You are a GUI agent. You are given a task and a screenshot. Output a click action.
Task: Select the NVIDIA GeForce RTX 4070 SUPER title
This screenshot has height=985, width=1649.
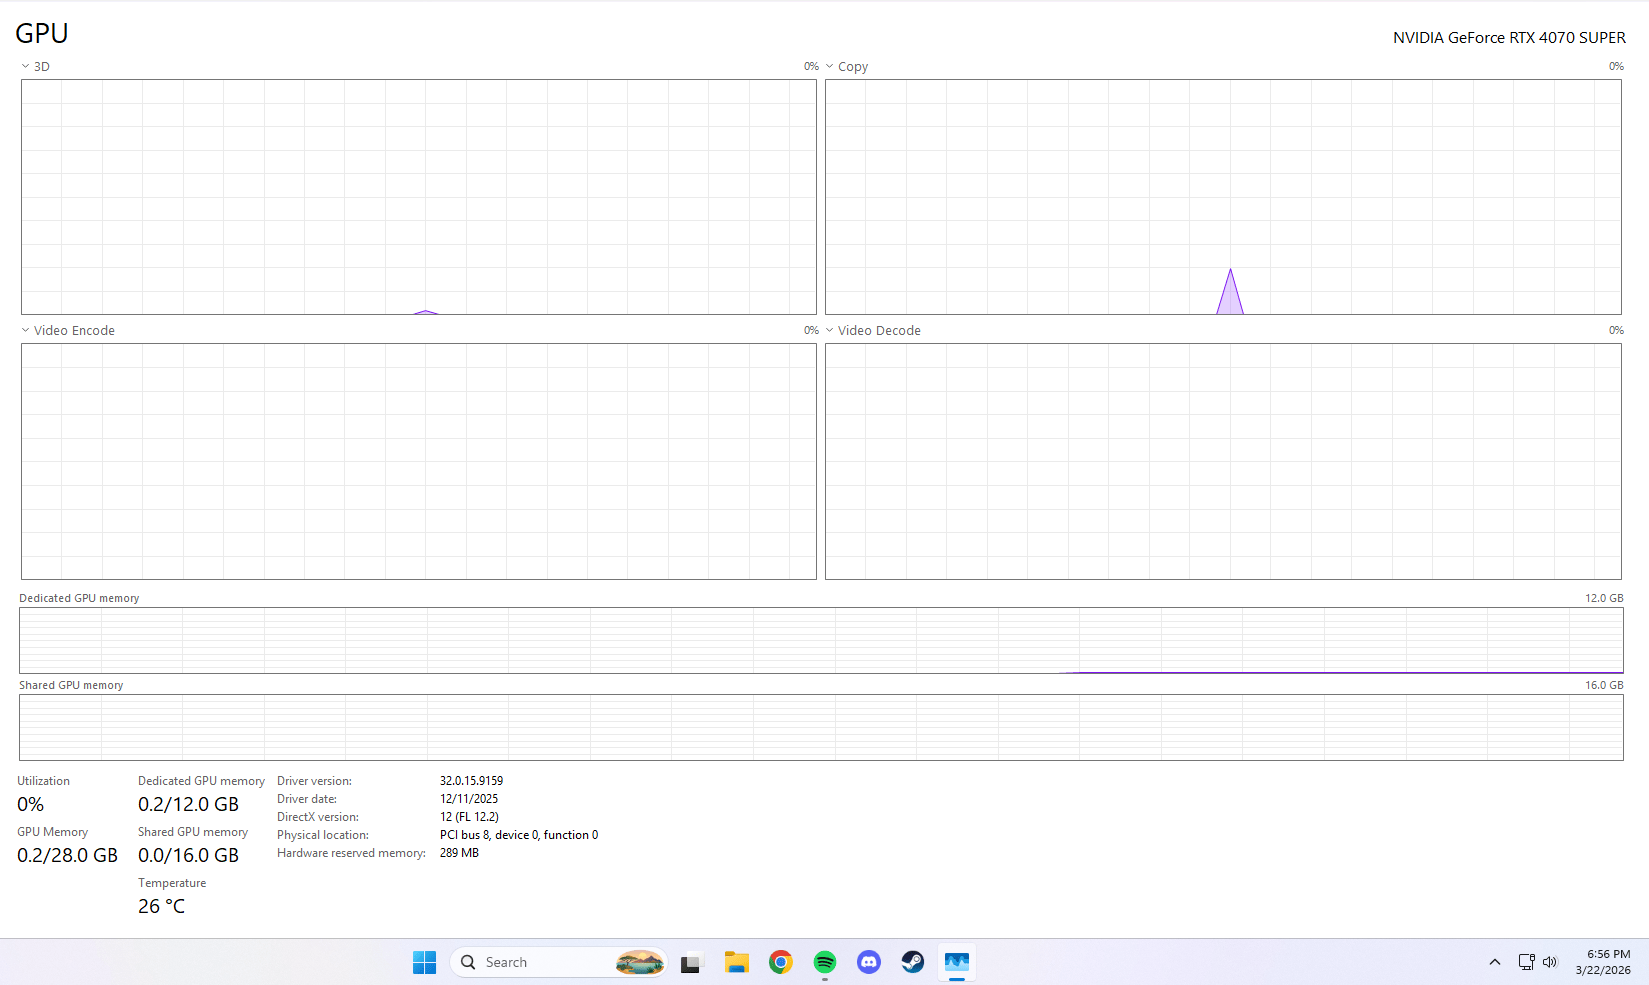click(1509, 38)
